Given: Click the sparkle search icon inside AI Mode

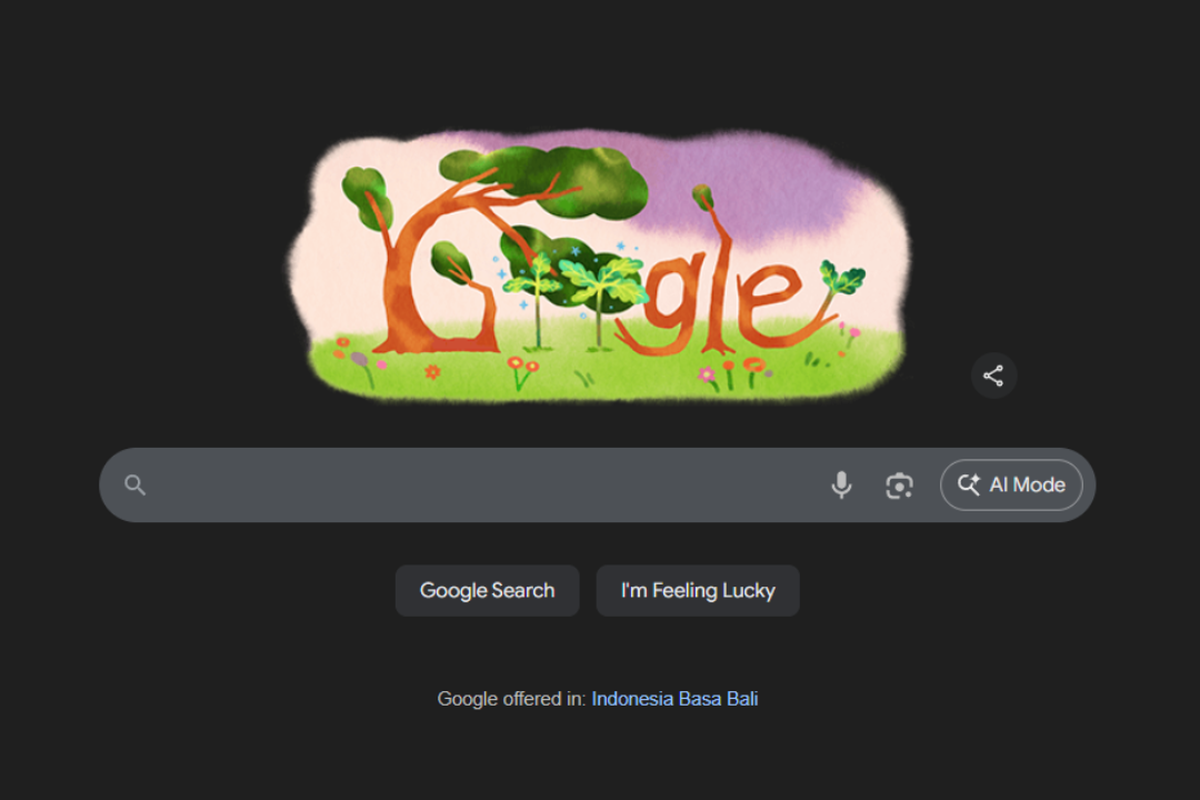Looking at the screenshot, I should (968, 485).
